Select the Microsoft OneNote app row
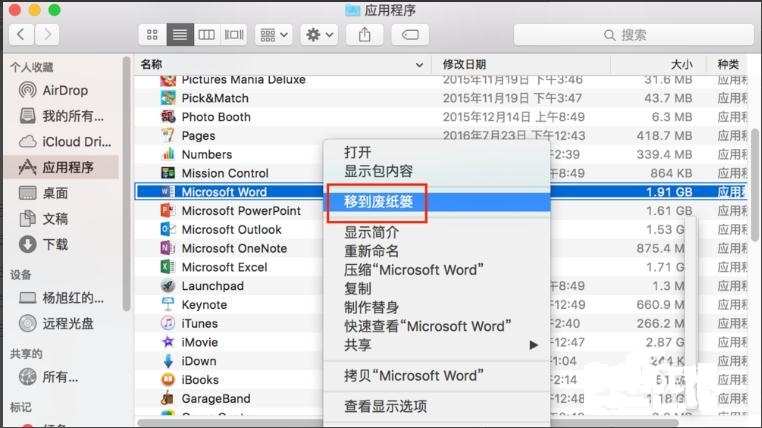Screen dimensions: 762x428 [228, 248]
